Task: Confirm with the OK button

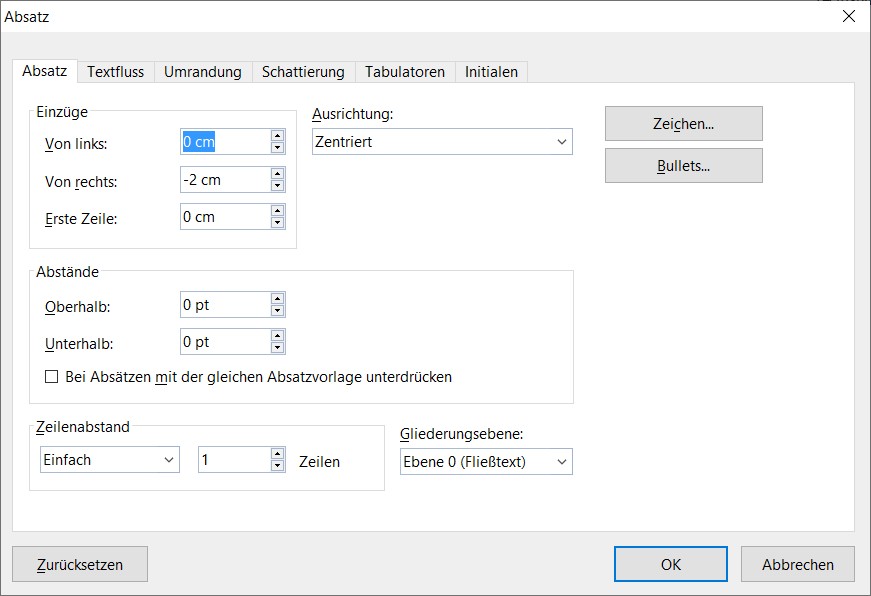Action: pyautogui.click(x=671, y=564)
